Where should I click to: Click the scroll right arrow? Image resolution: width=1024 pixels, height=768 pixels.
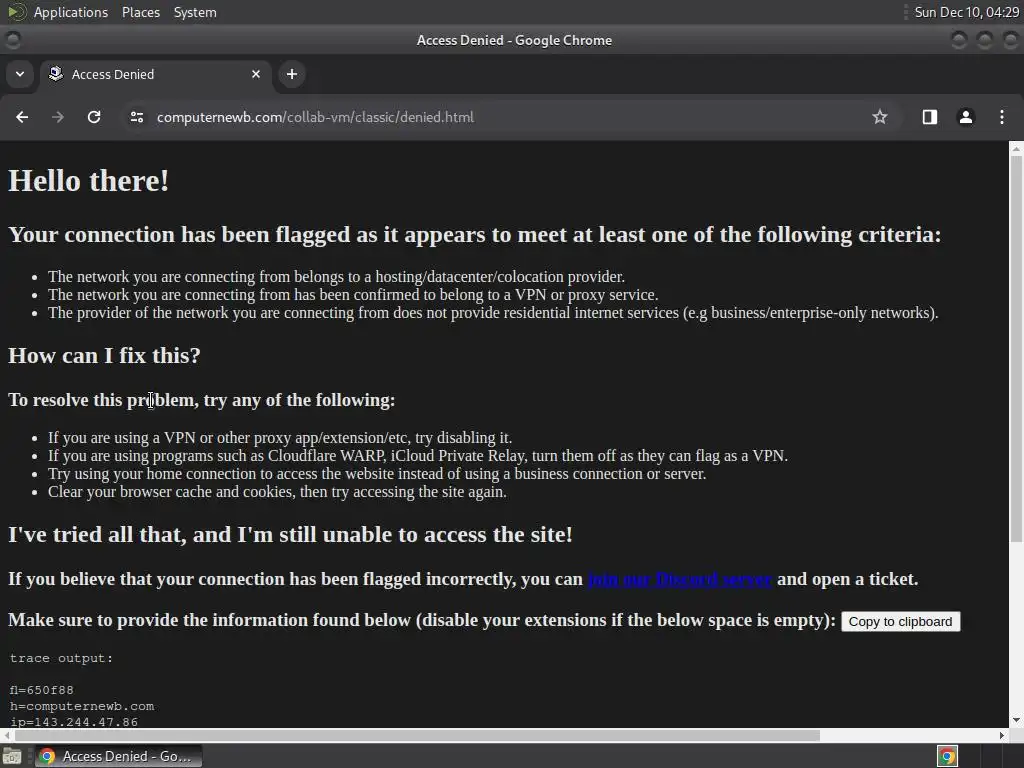[1002, 735]
